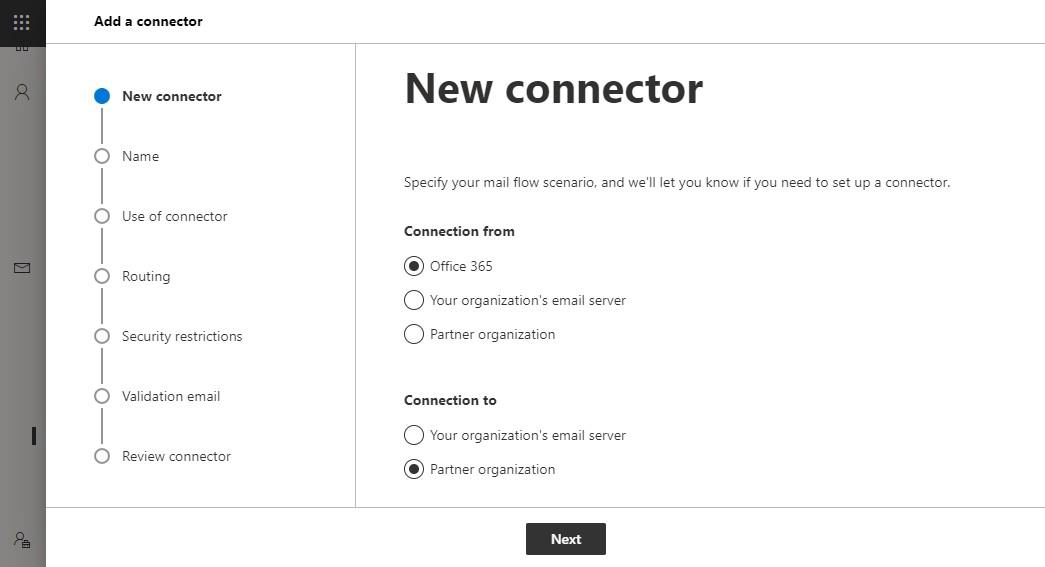Select Partner organization under Connection from

pos(414,334)
